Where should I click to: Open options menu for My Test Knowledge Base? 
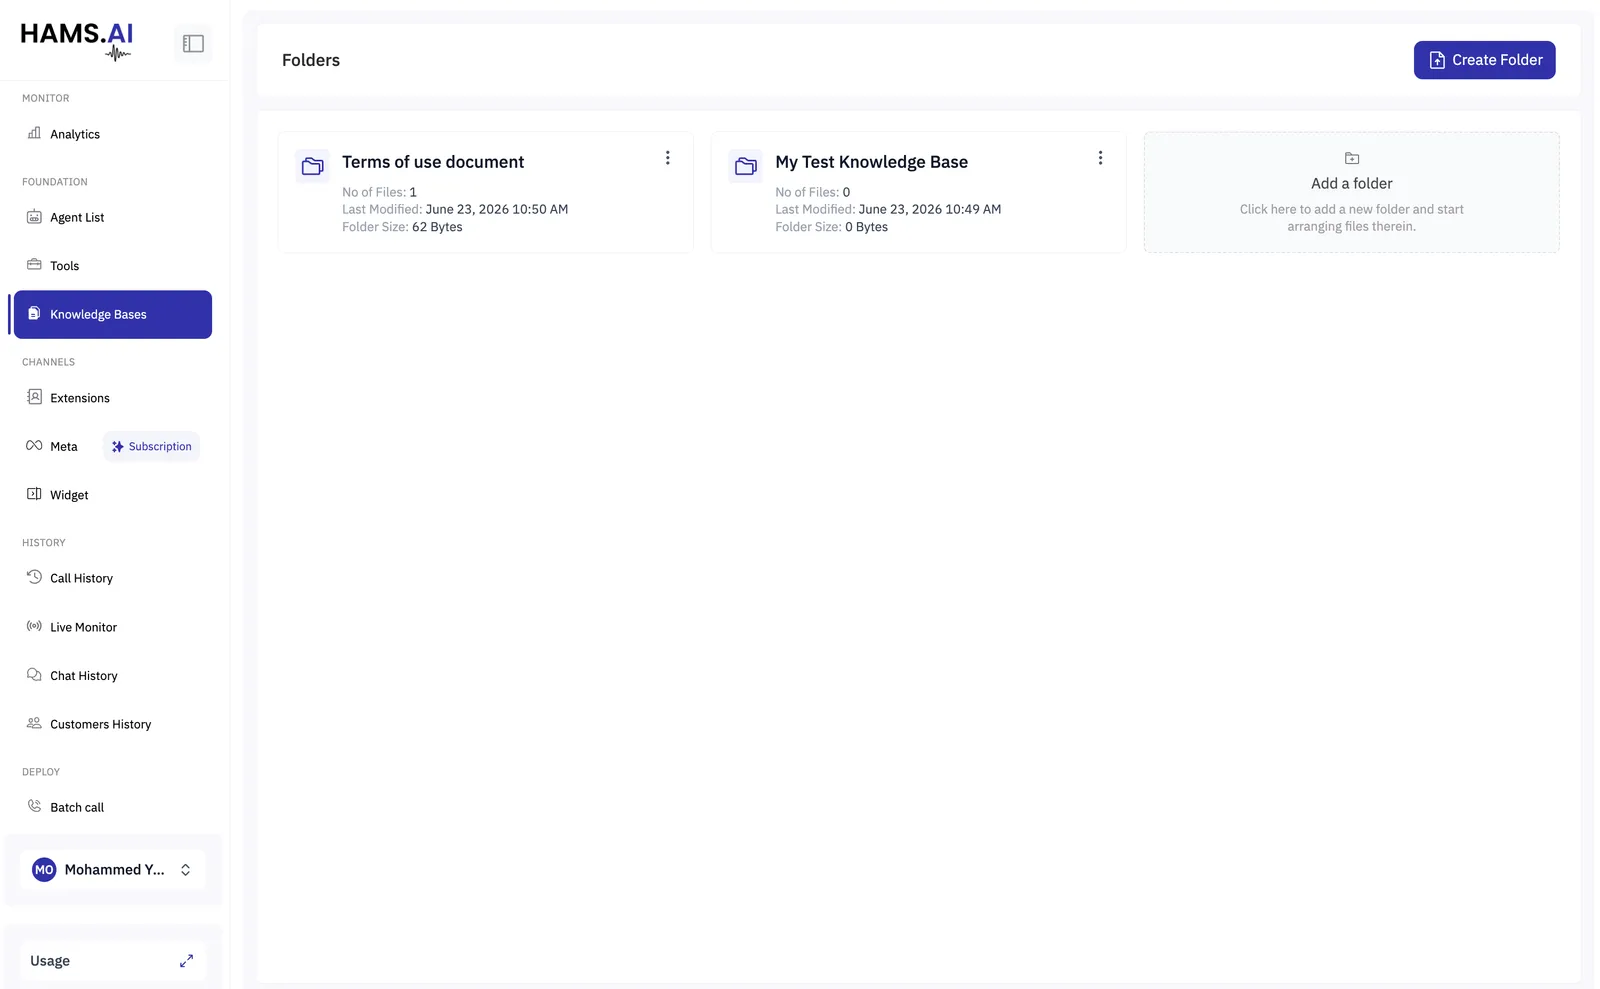pyautogui.click(x=1100, y=158)
